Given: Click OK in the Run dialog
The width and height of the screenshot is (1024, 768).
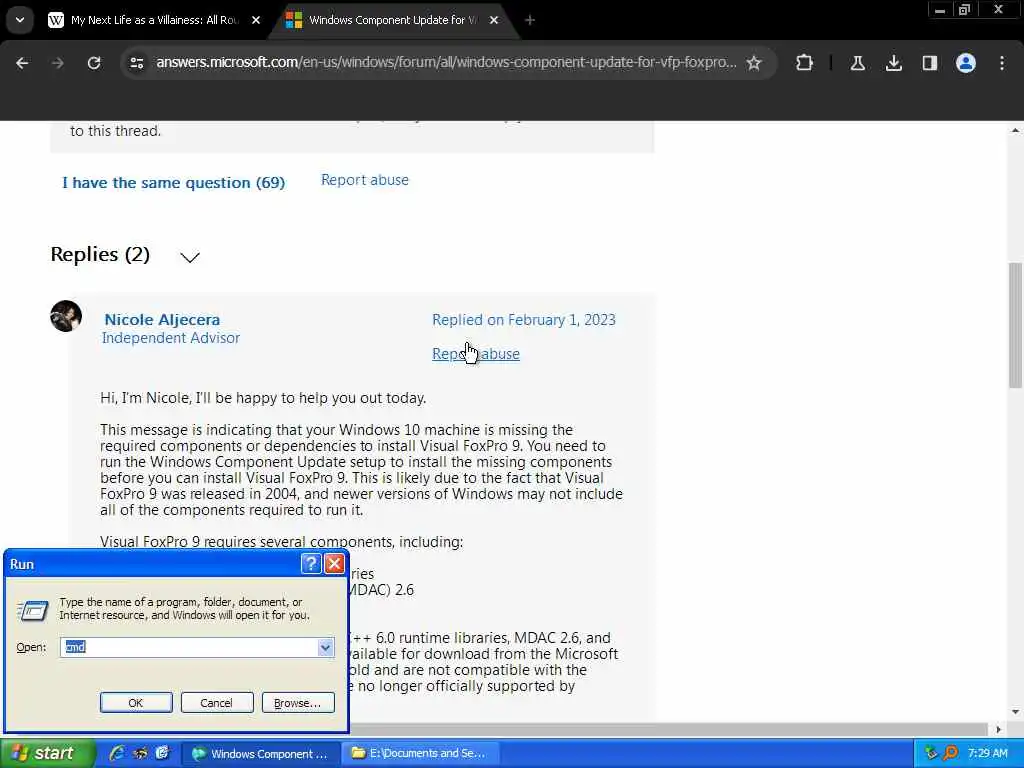Looking at the screenshot, I should (x=136, y=703).
